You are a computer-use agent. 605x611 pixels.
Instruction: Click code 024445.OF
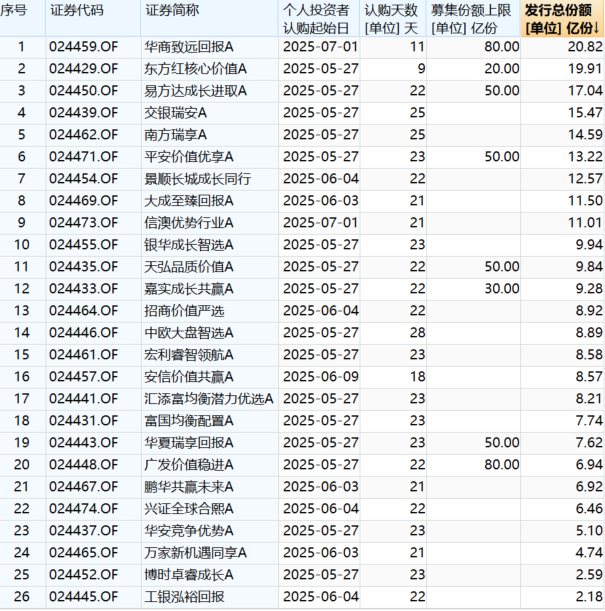[x=83, y=597]
